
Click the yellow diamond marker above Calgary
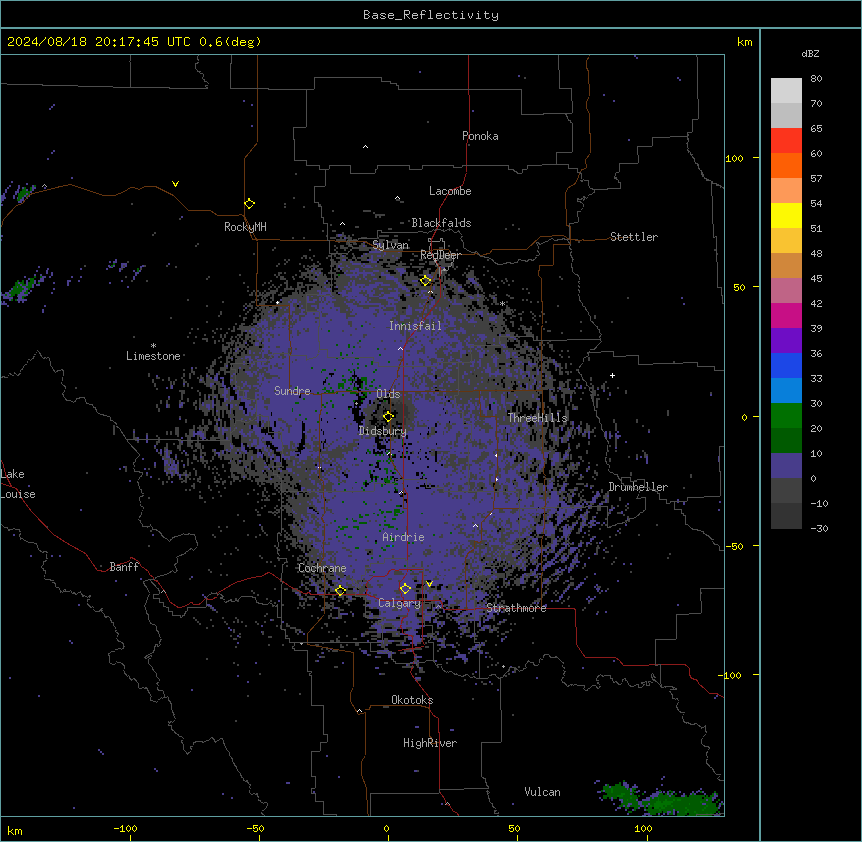405,589
